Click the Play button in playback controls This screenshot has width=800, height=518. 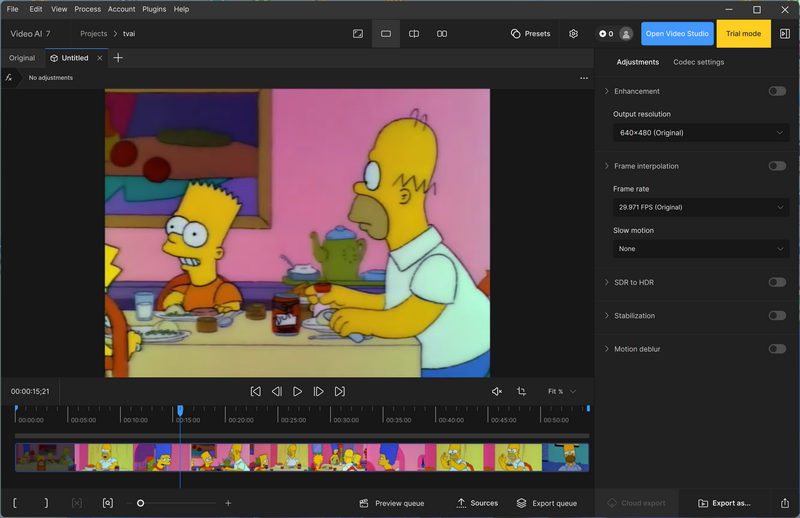coord(297,392)
